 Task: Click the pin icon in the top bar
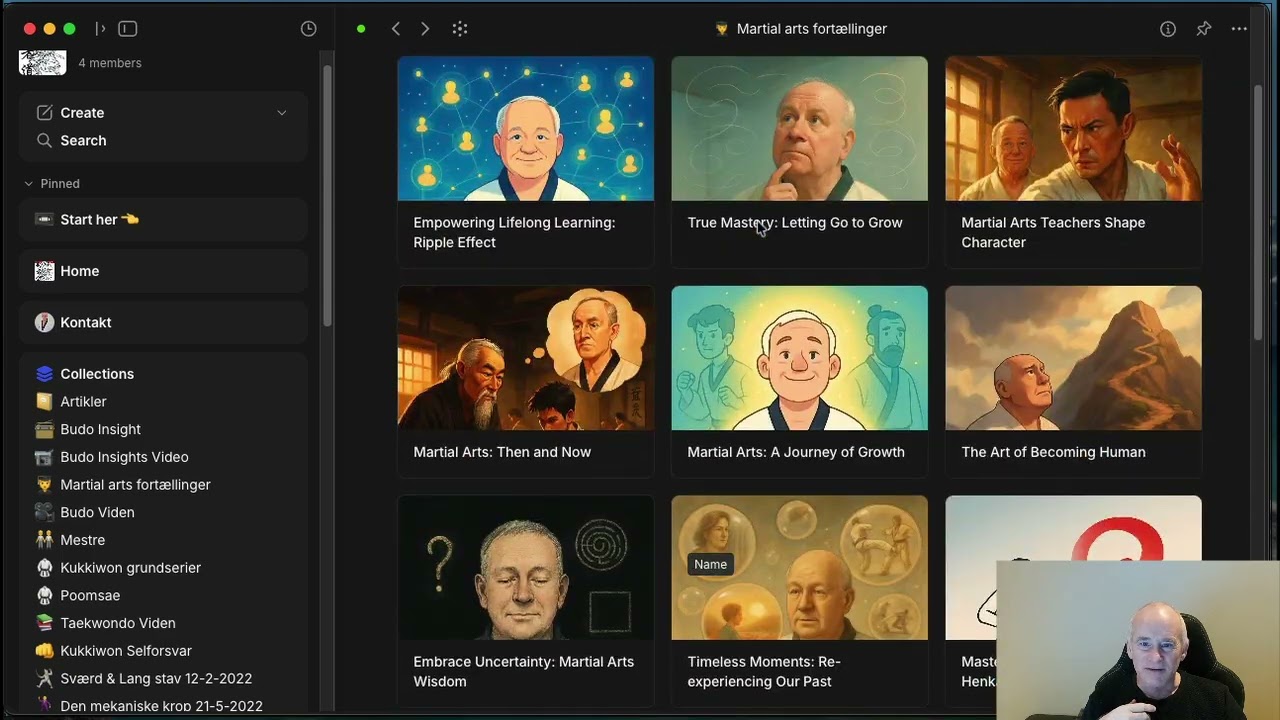(x=1204, y=29)
